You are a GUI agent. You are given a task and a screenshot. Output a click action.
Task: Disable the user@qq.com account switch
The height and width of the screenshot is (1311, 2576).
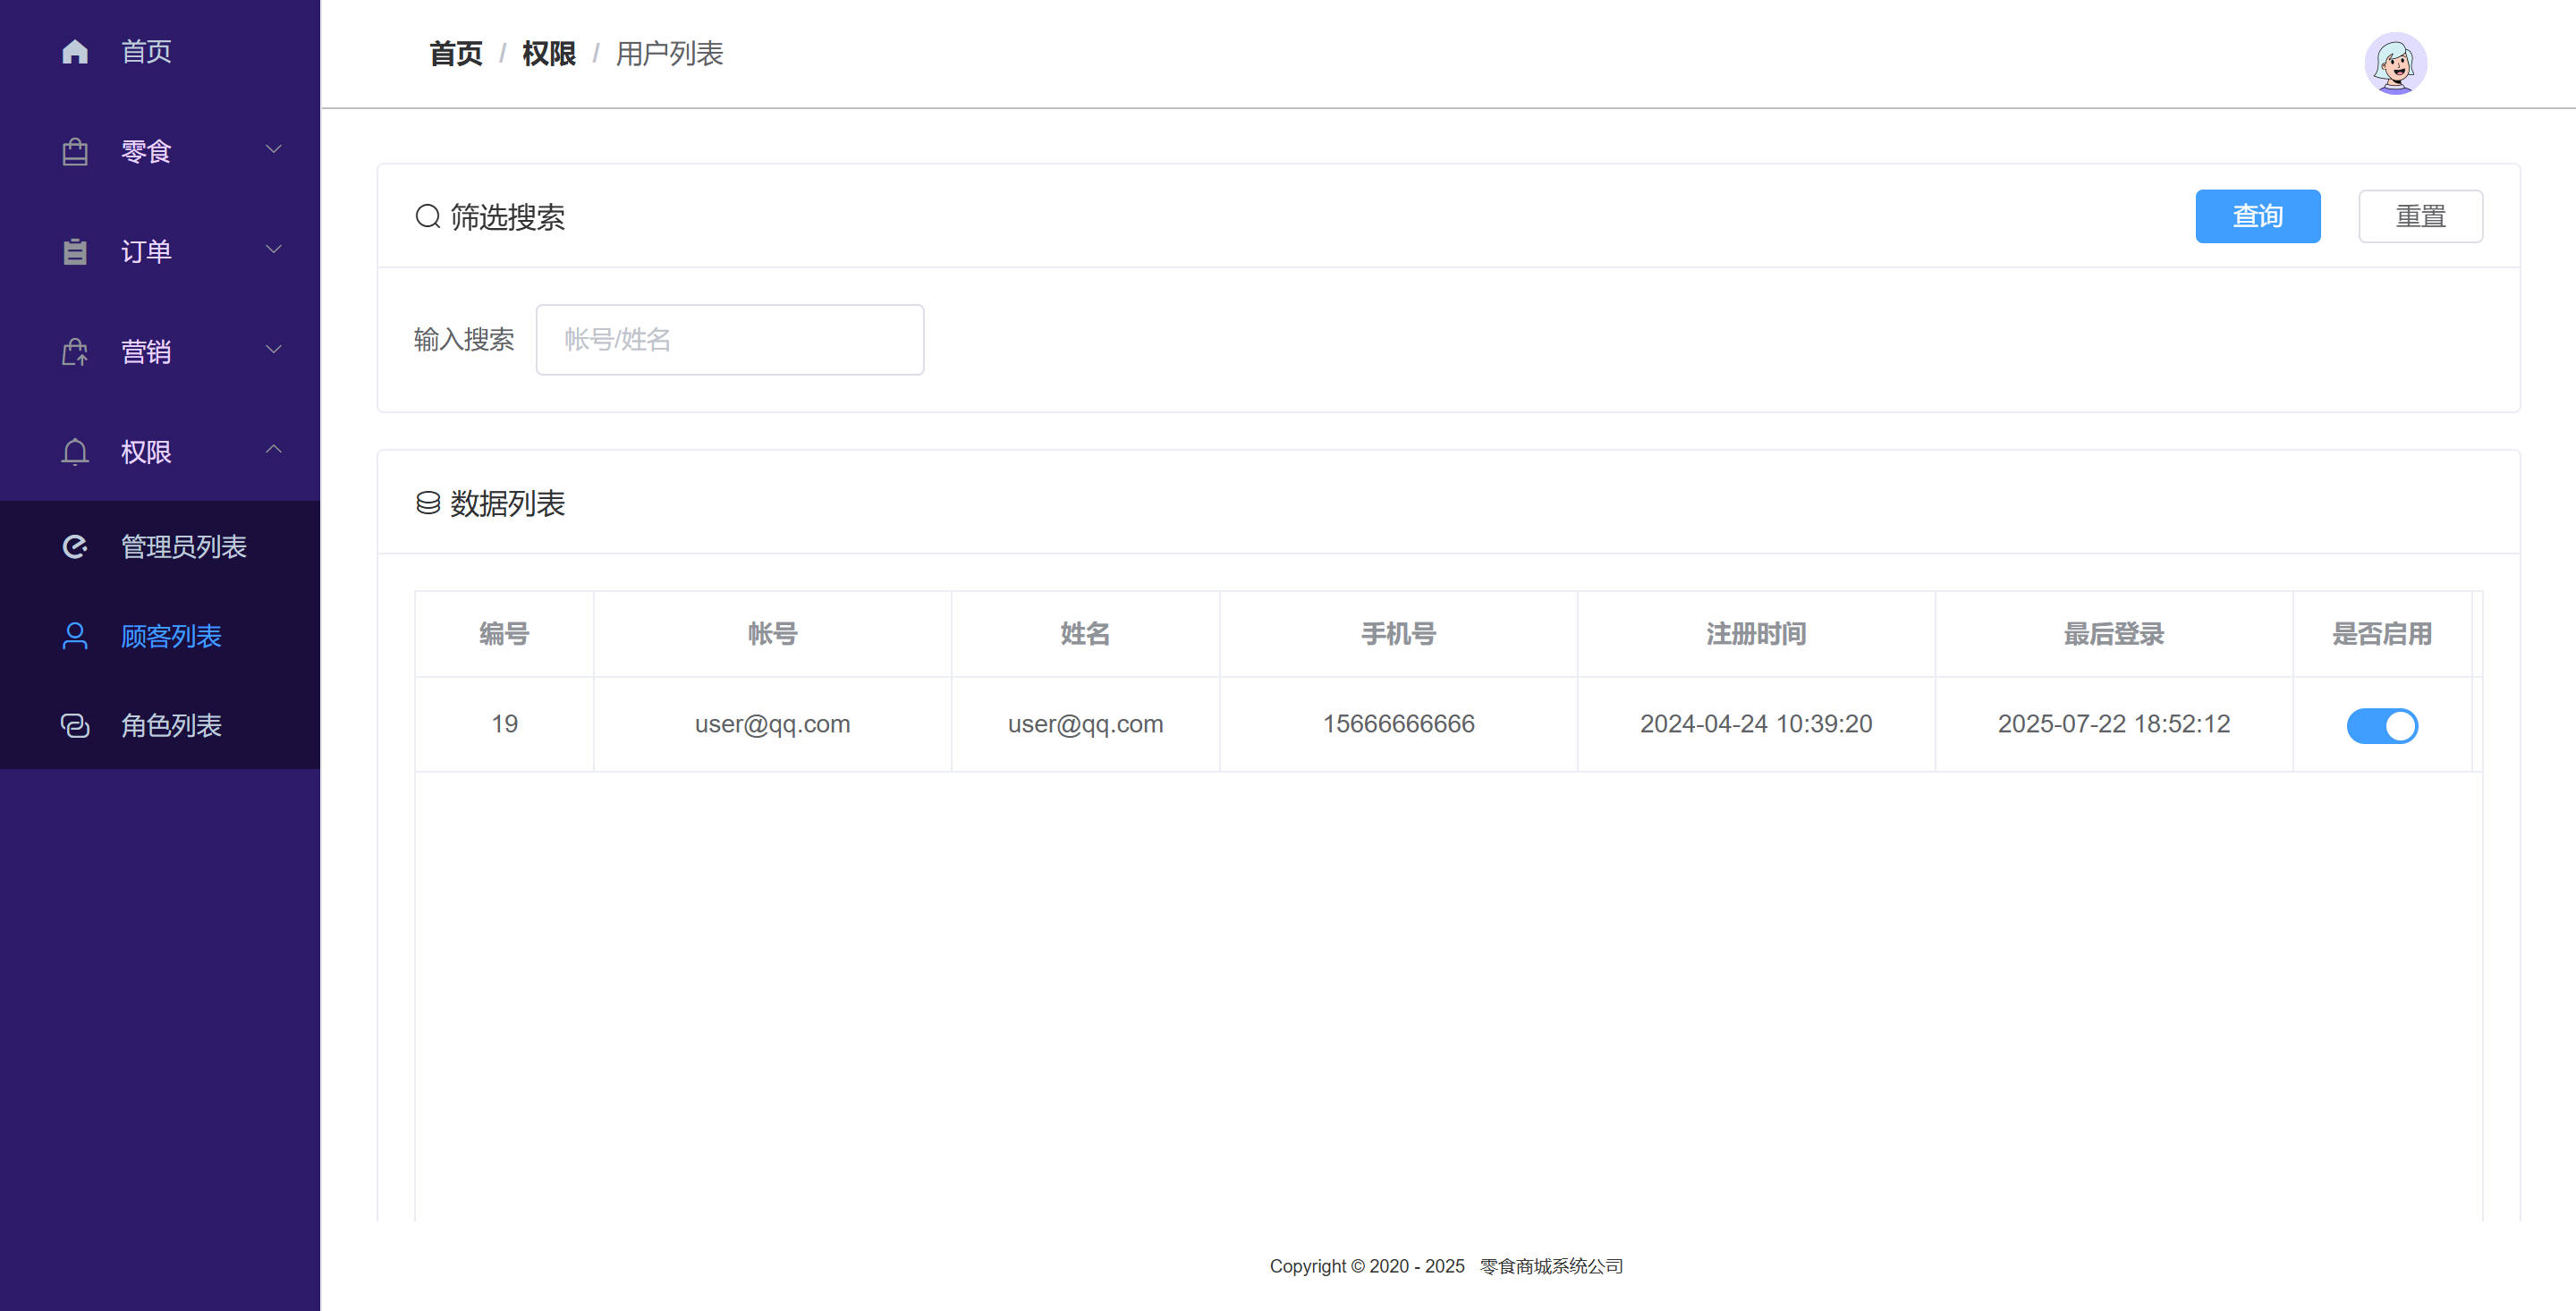click(2382, 725)
